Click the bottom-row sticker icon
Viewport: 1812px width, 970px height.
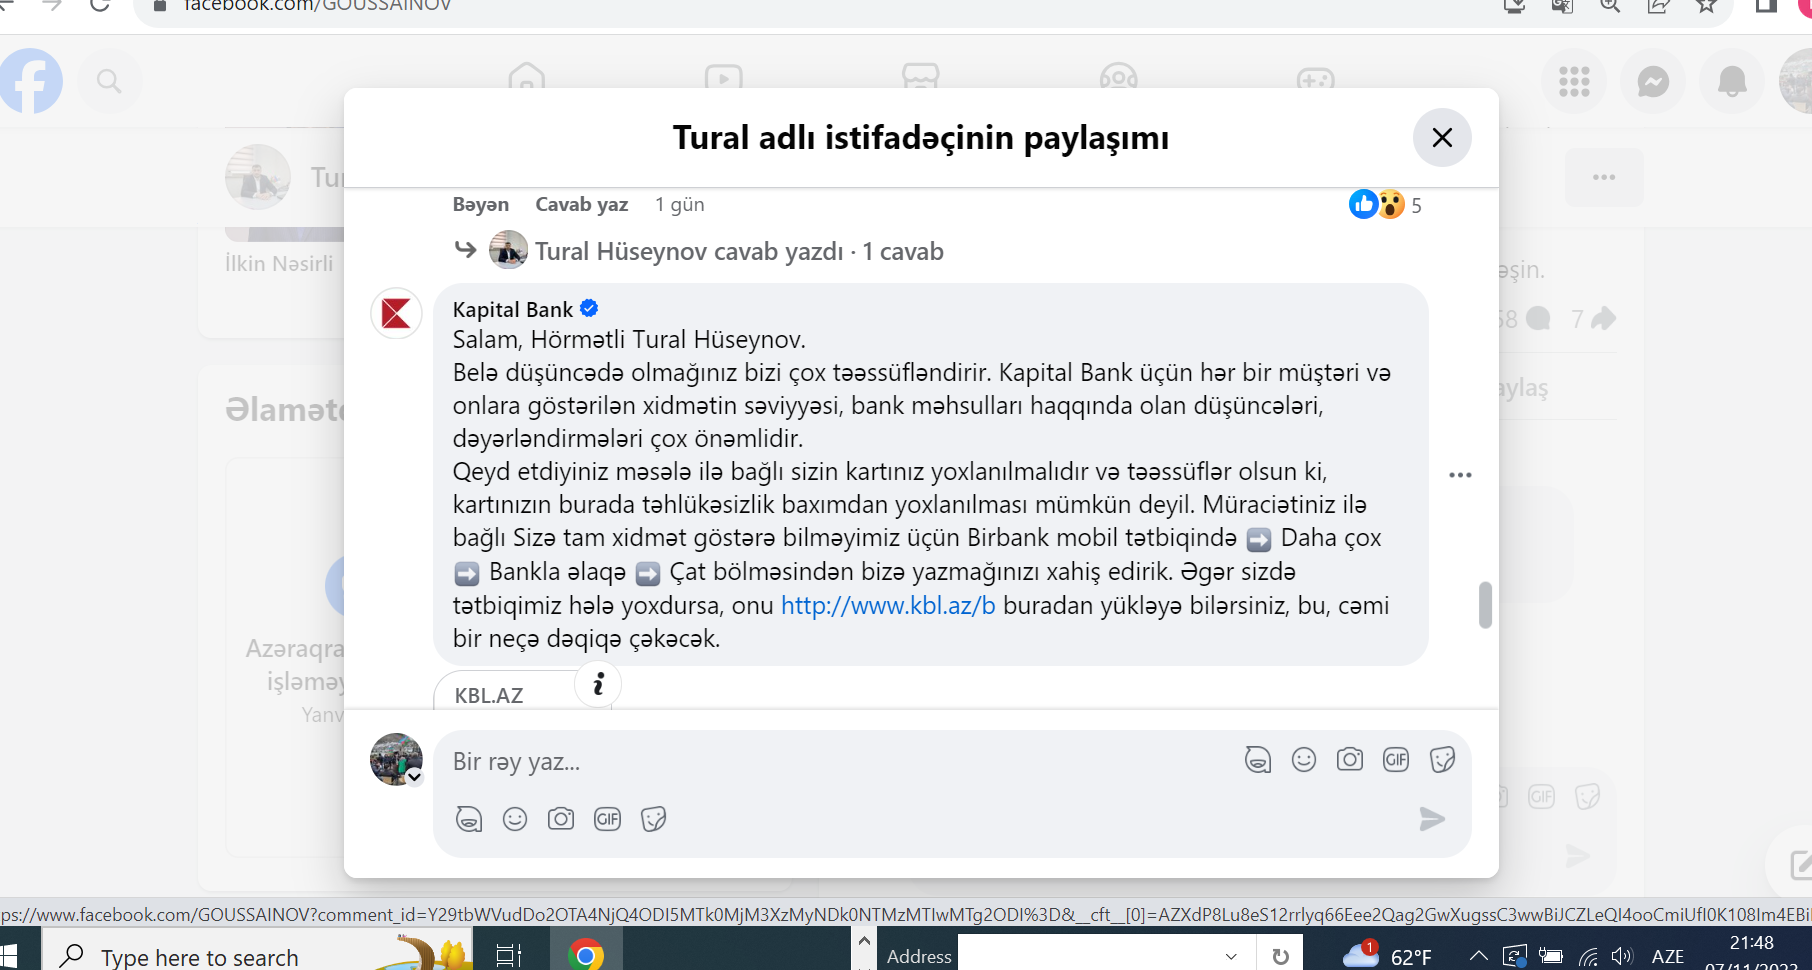point(653,819)
